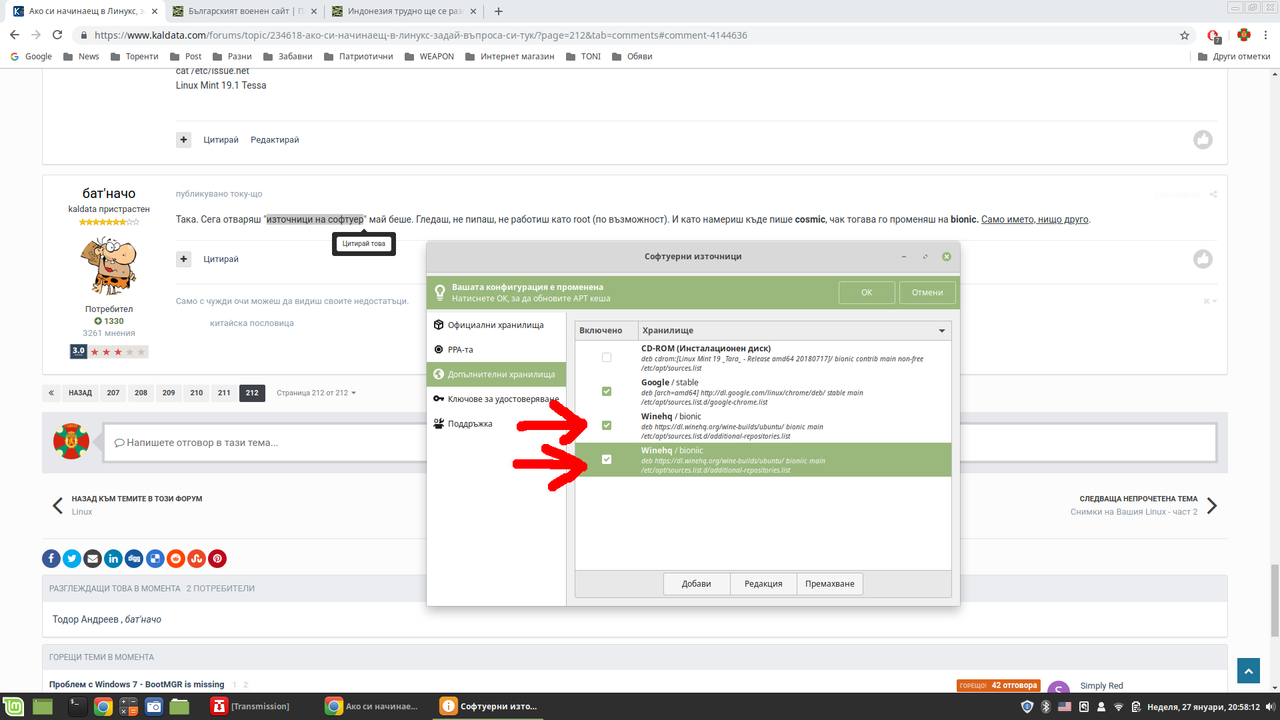Go to page 211 in pagination
The width and height of the screenshot is (1280, 720).
pyautogui.click(x=224, y=393)
